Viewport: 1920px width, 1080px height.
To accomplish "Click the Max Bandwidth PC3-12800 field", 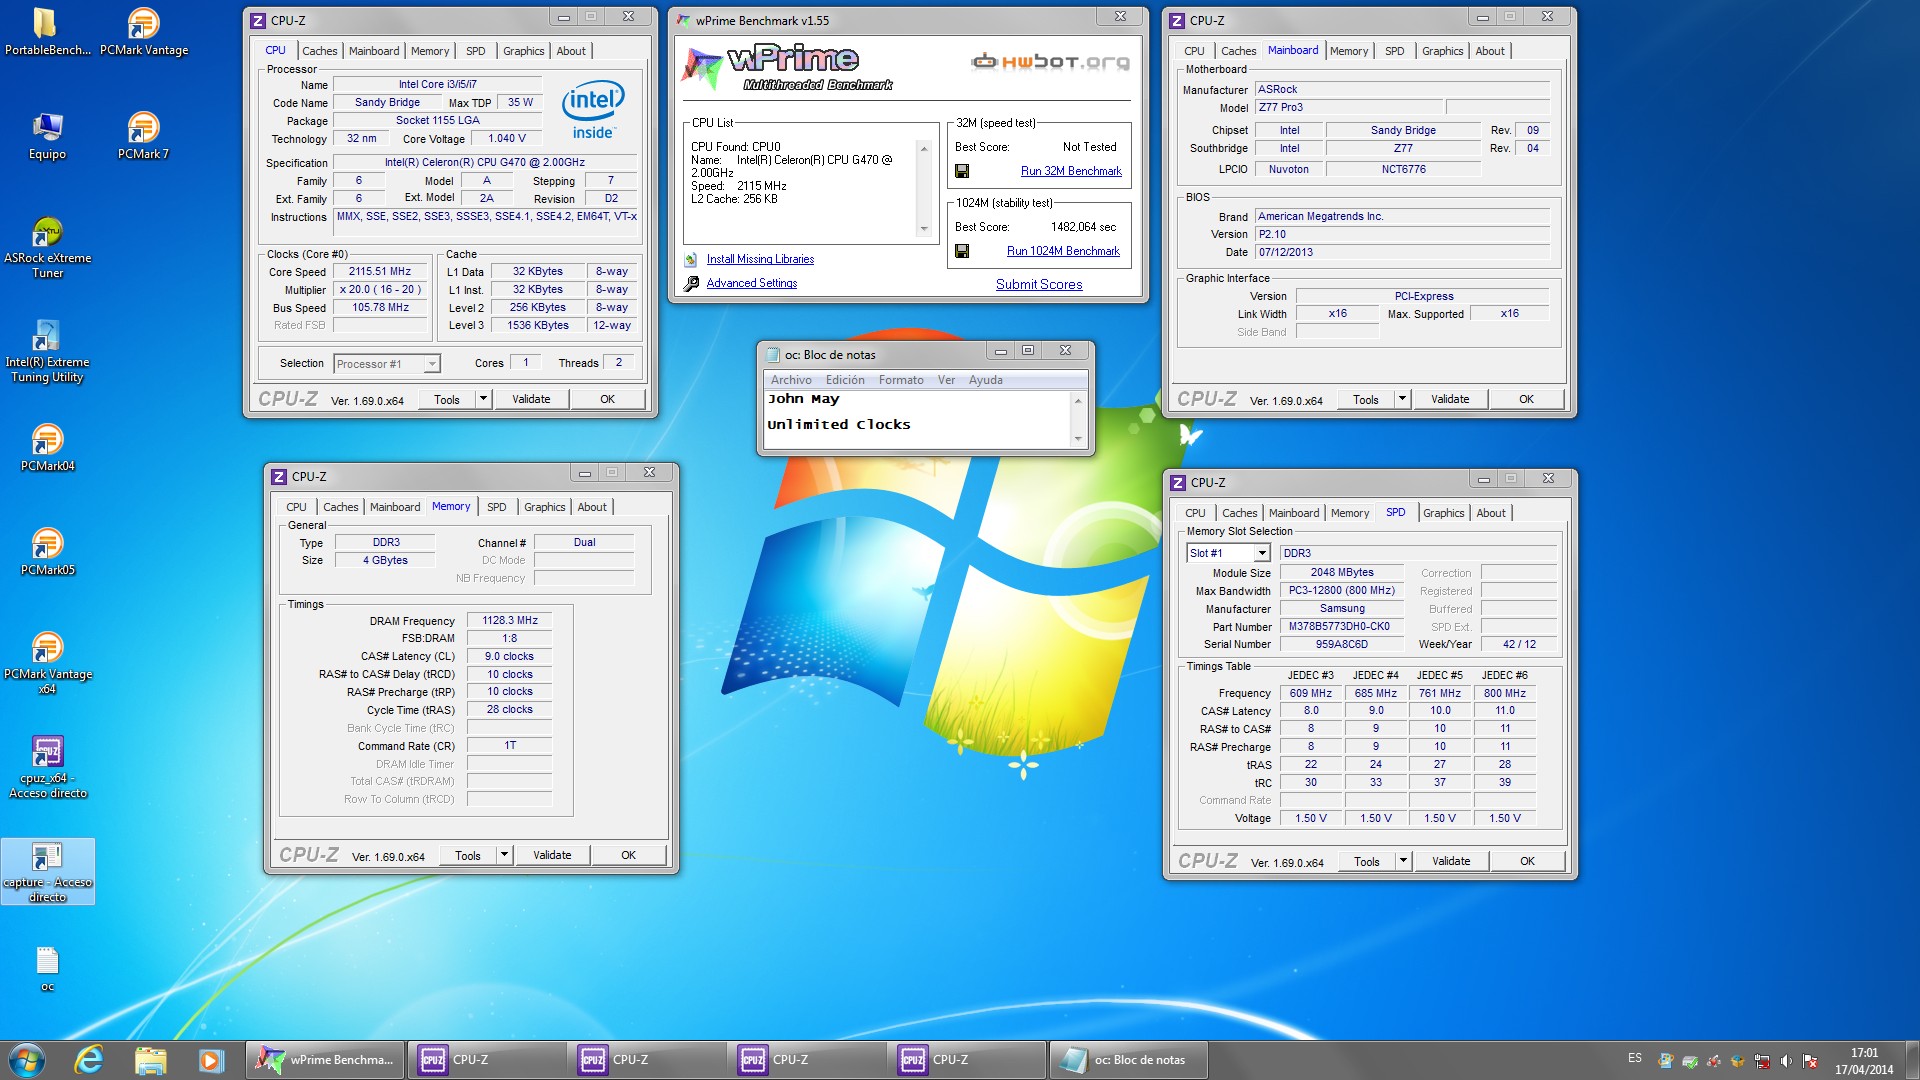I will [x=1341, y=591].
